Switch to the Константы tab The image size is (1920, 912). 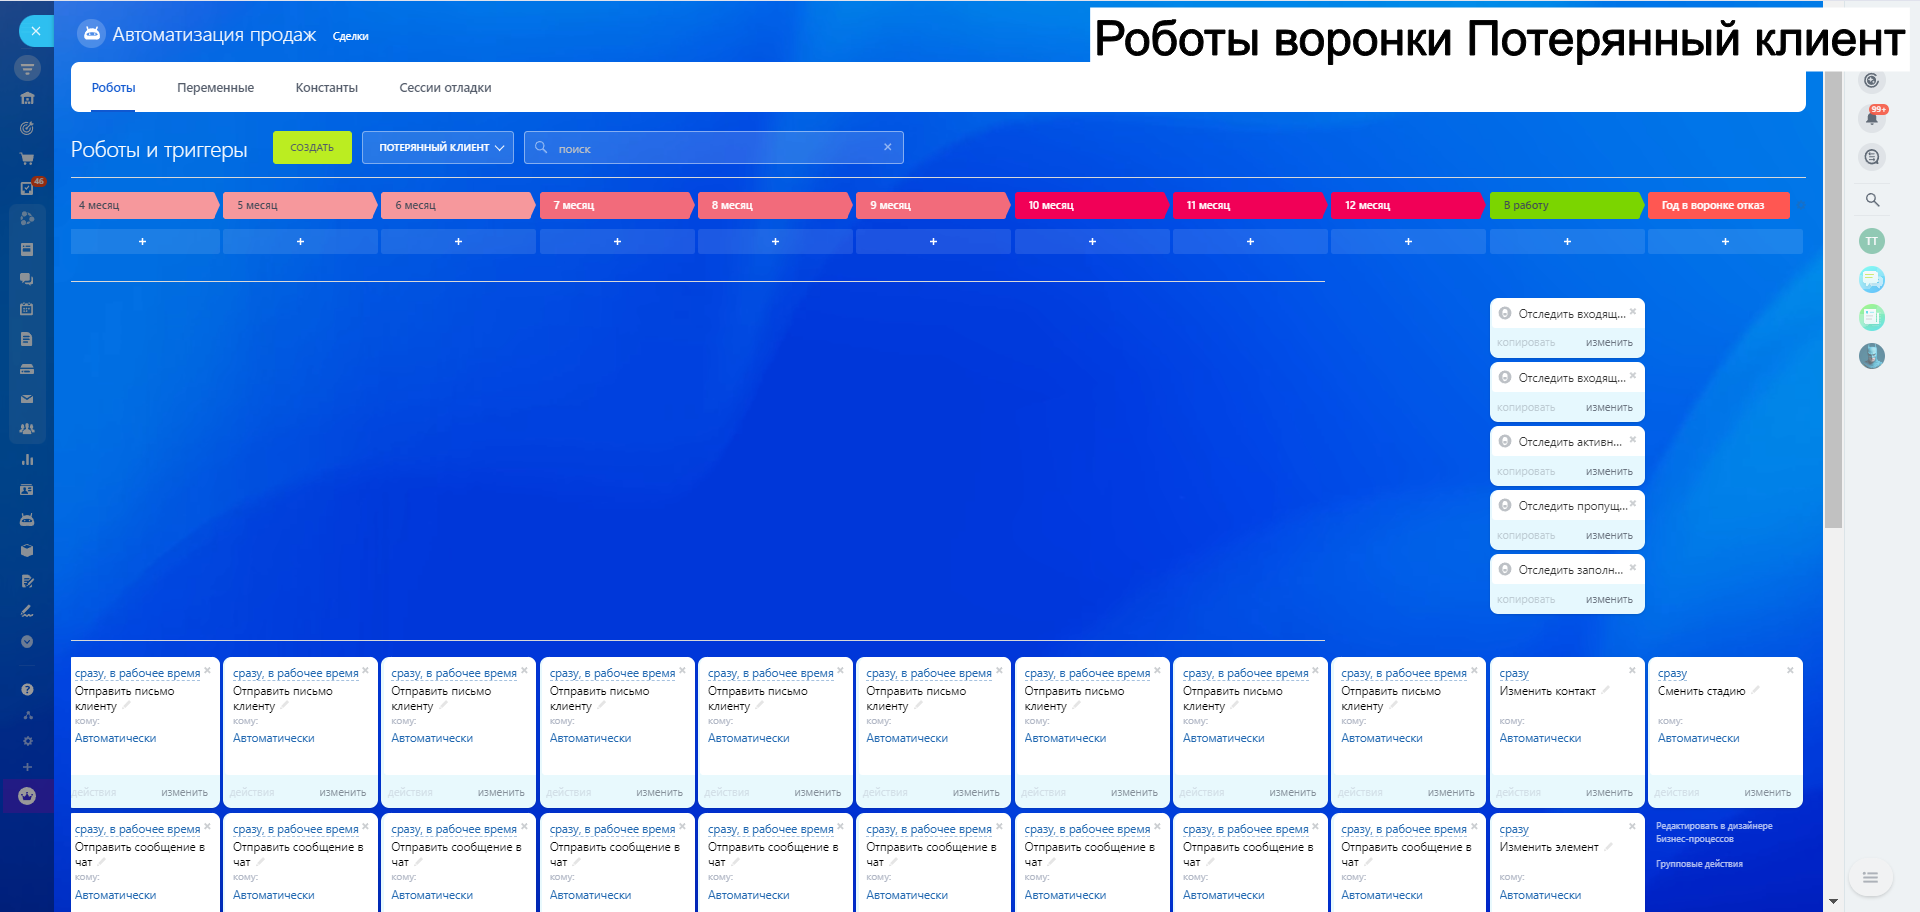pos(327,88)
